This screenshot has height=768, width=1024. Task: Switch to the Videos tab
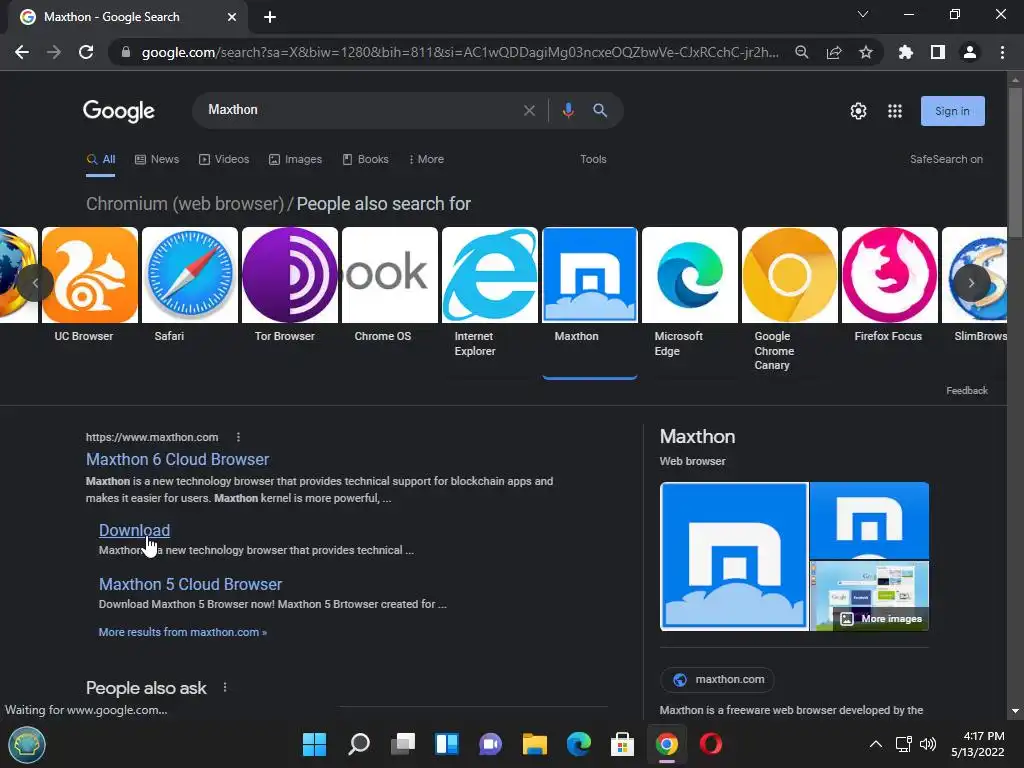pos(224,159)
